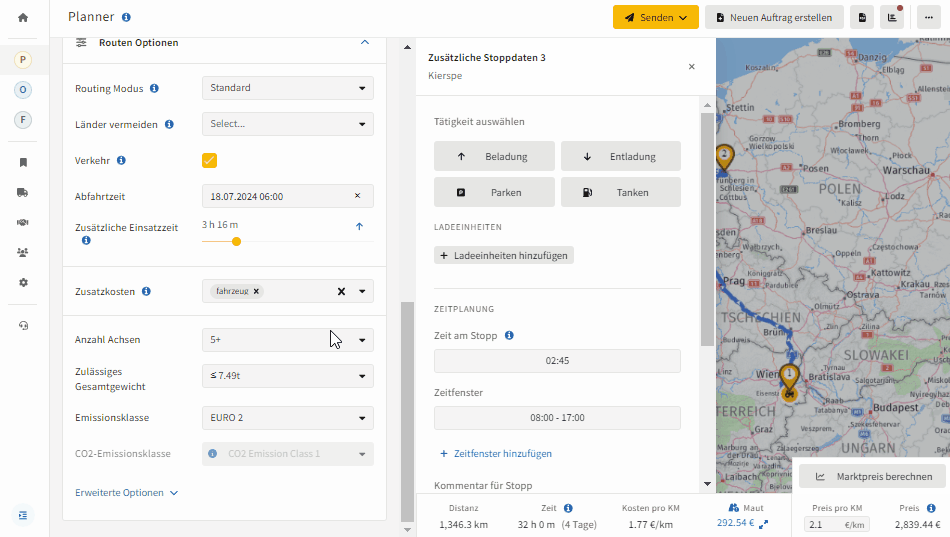Show Planner info icon

click(126, 17)
